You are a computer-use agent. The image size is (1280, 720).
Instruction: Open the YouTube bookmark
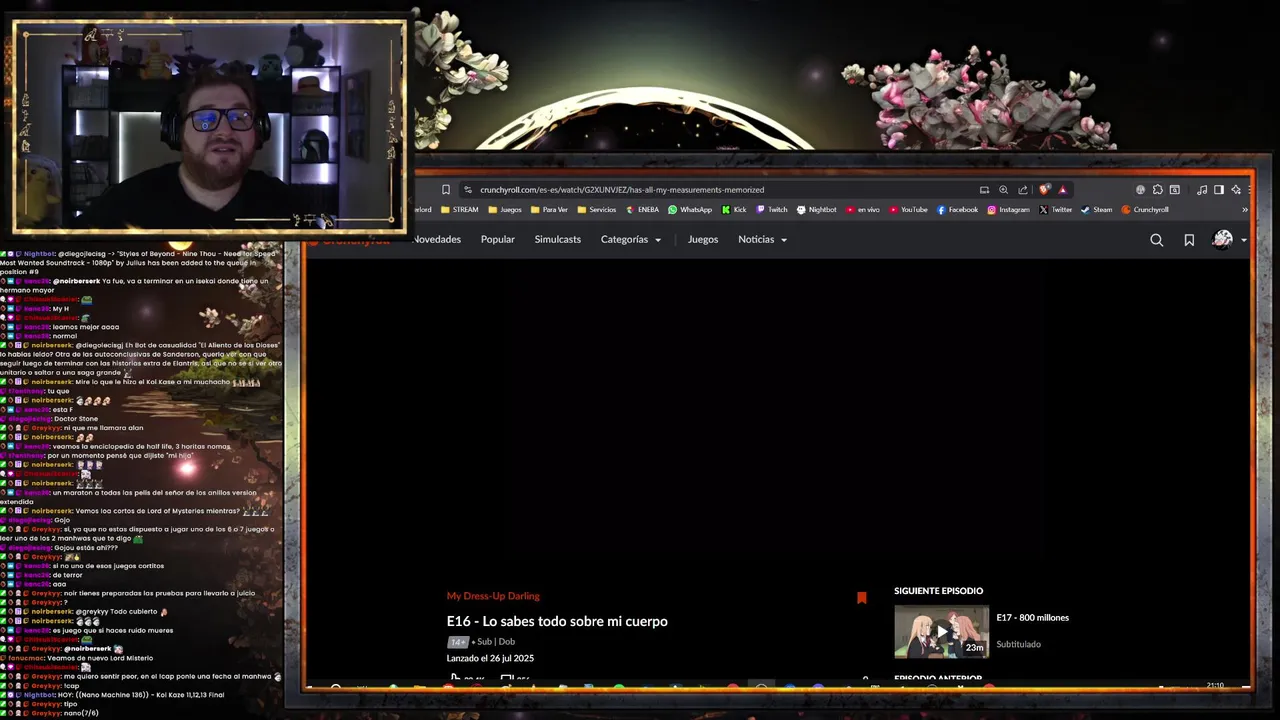(x=908, y=210)
